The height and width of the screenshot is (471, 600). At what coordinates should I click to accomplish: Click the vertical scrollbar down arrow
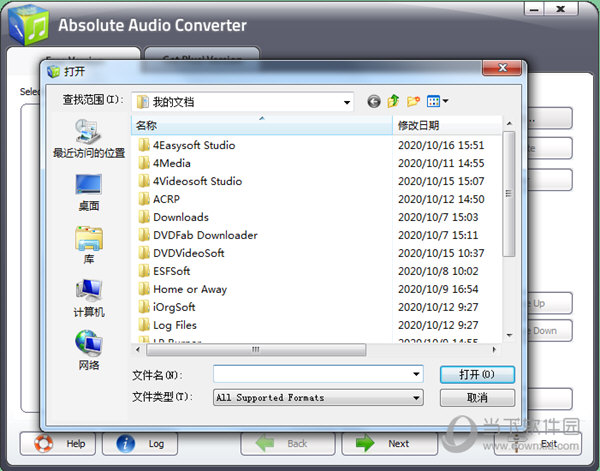[509, 335]
